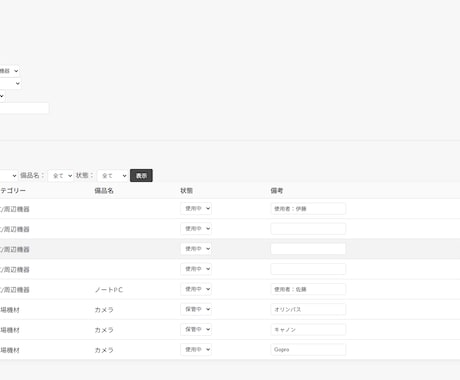
Task: Open the top form dropdown showing 機器
Action: [9, 71]
